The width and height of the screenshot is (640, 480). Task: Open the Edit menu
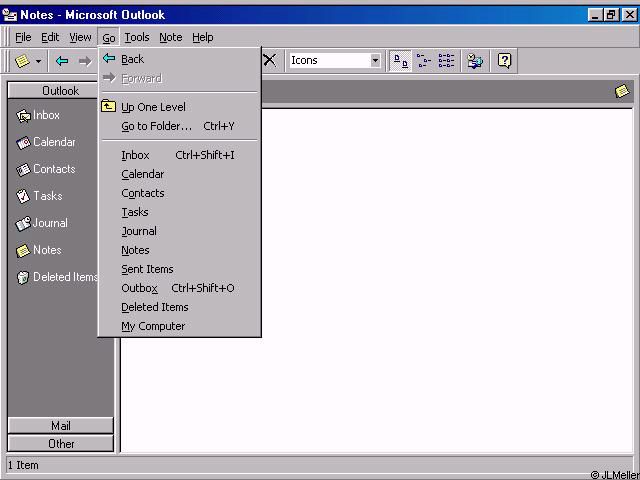pos(50,38)
